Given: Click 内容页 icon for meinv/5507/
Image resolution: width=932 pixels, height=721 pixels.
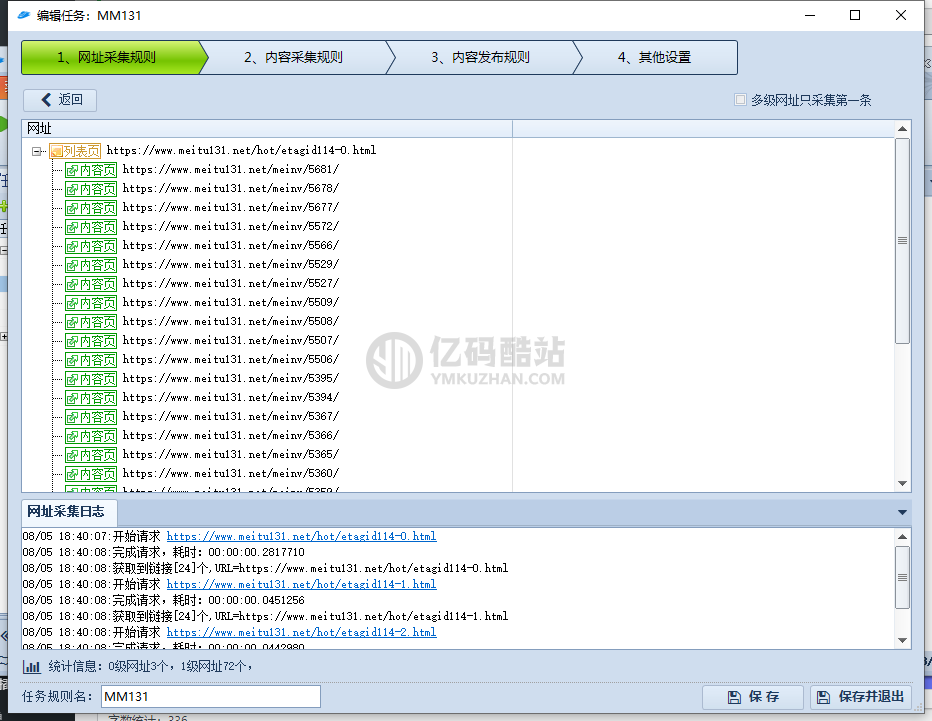Looking at the screenshot, I should pos(91,341).
